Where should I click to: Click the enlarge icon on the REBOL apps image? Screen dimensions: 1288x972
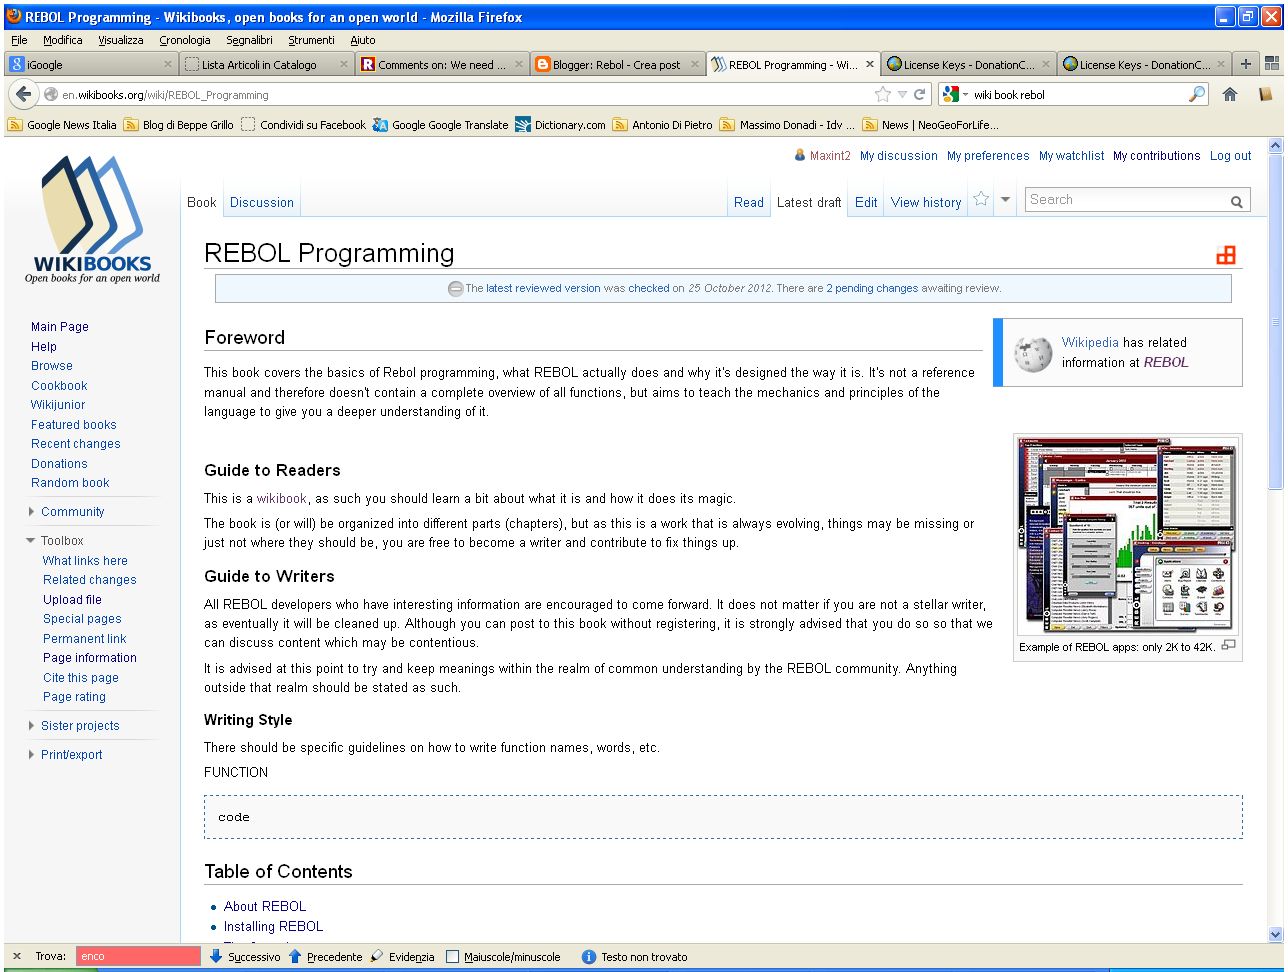[1230, 646]
